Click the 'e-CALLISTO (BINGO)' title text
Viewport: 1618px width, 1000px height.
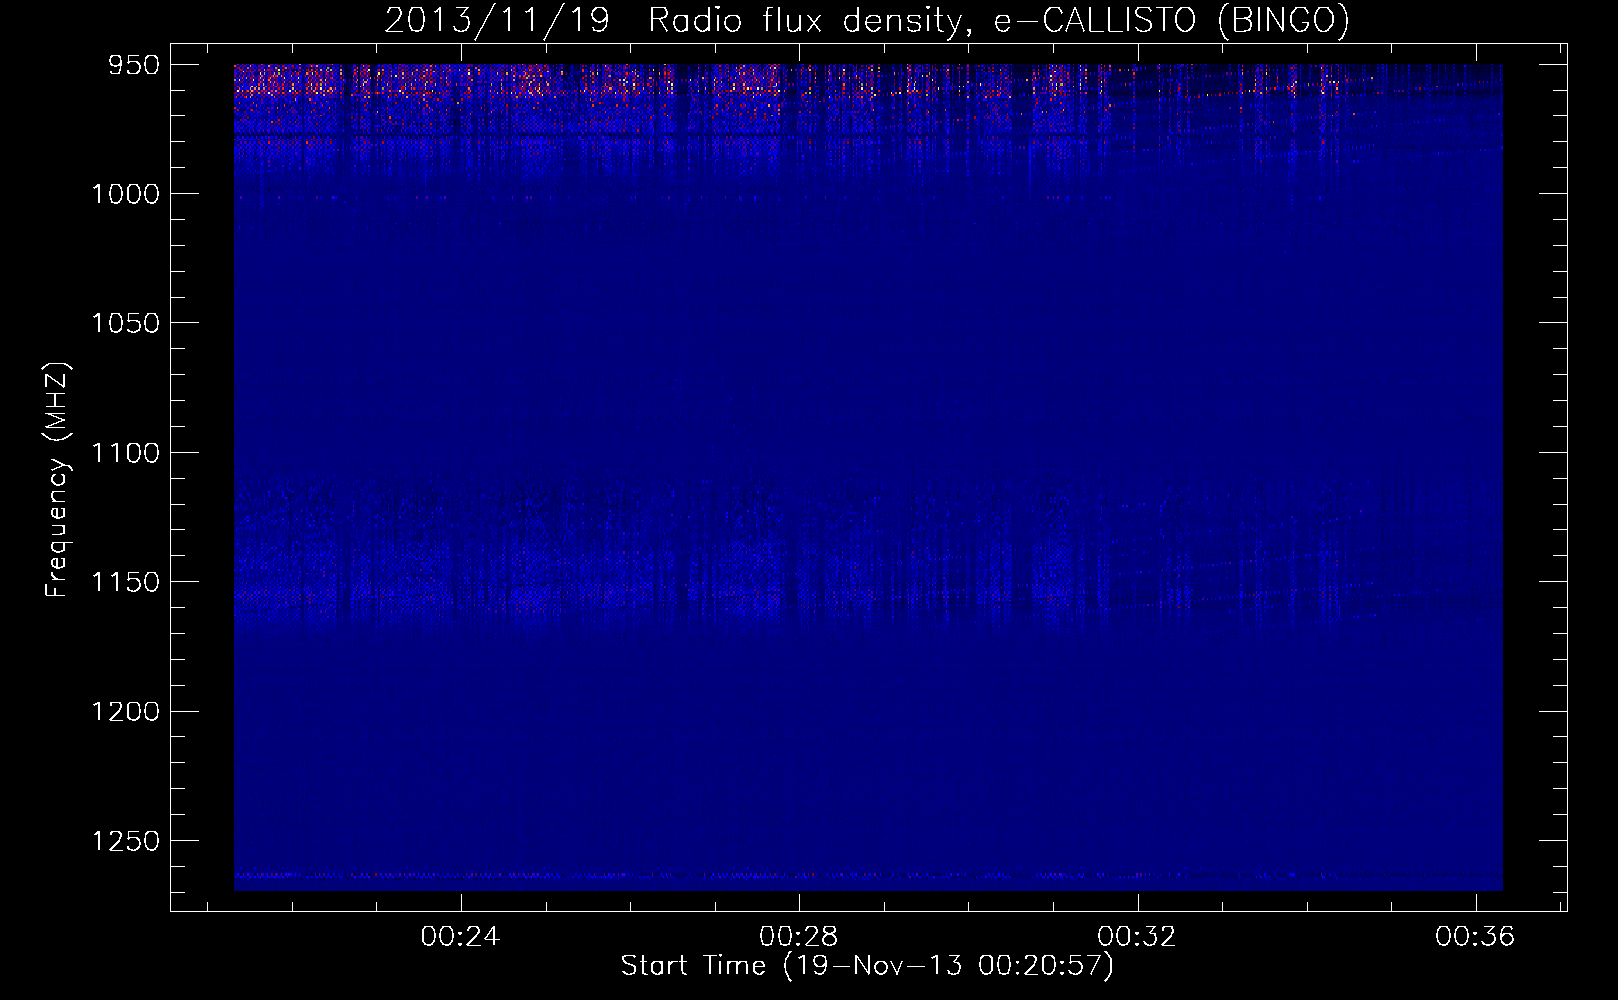1171,21
